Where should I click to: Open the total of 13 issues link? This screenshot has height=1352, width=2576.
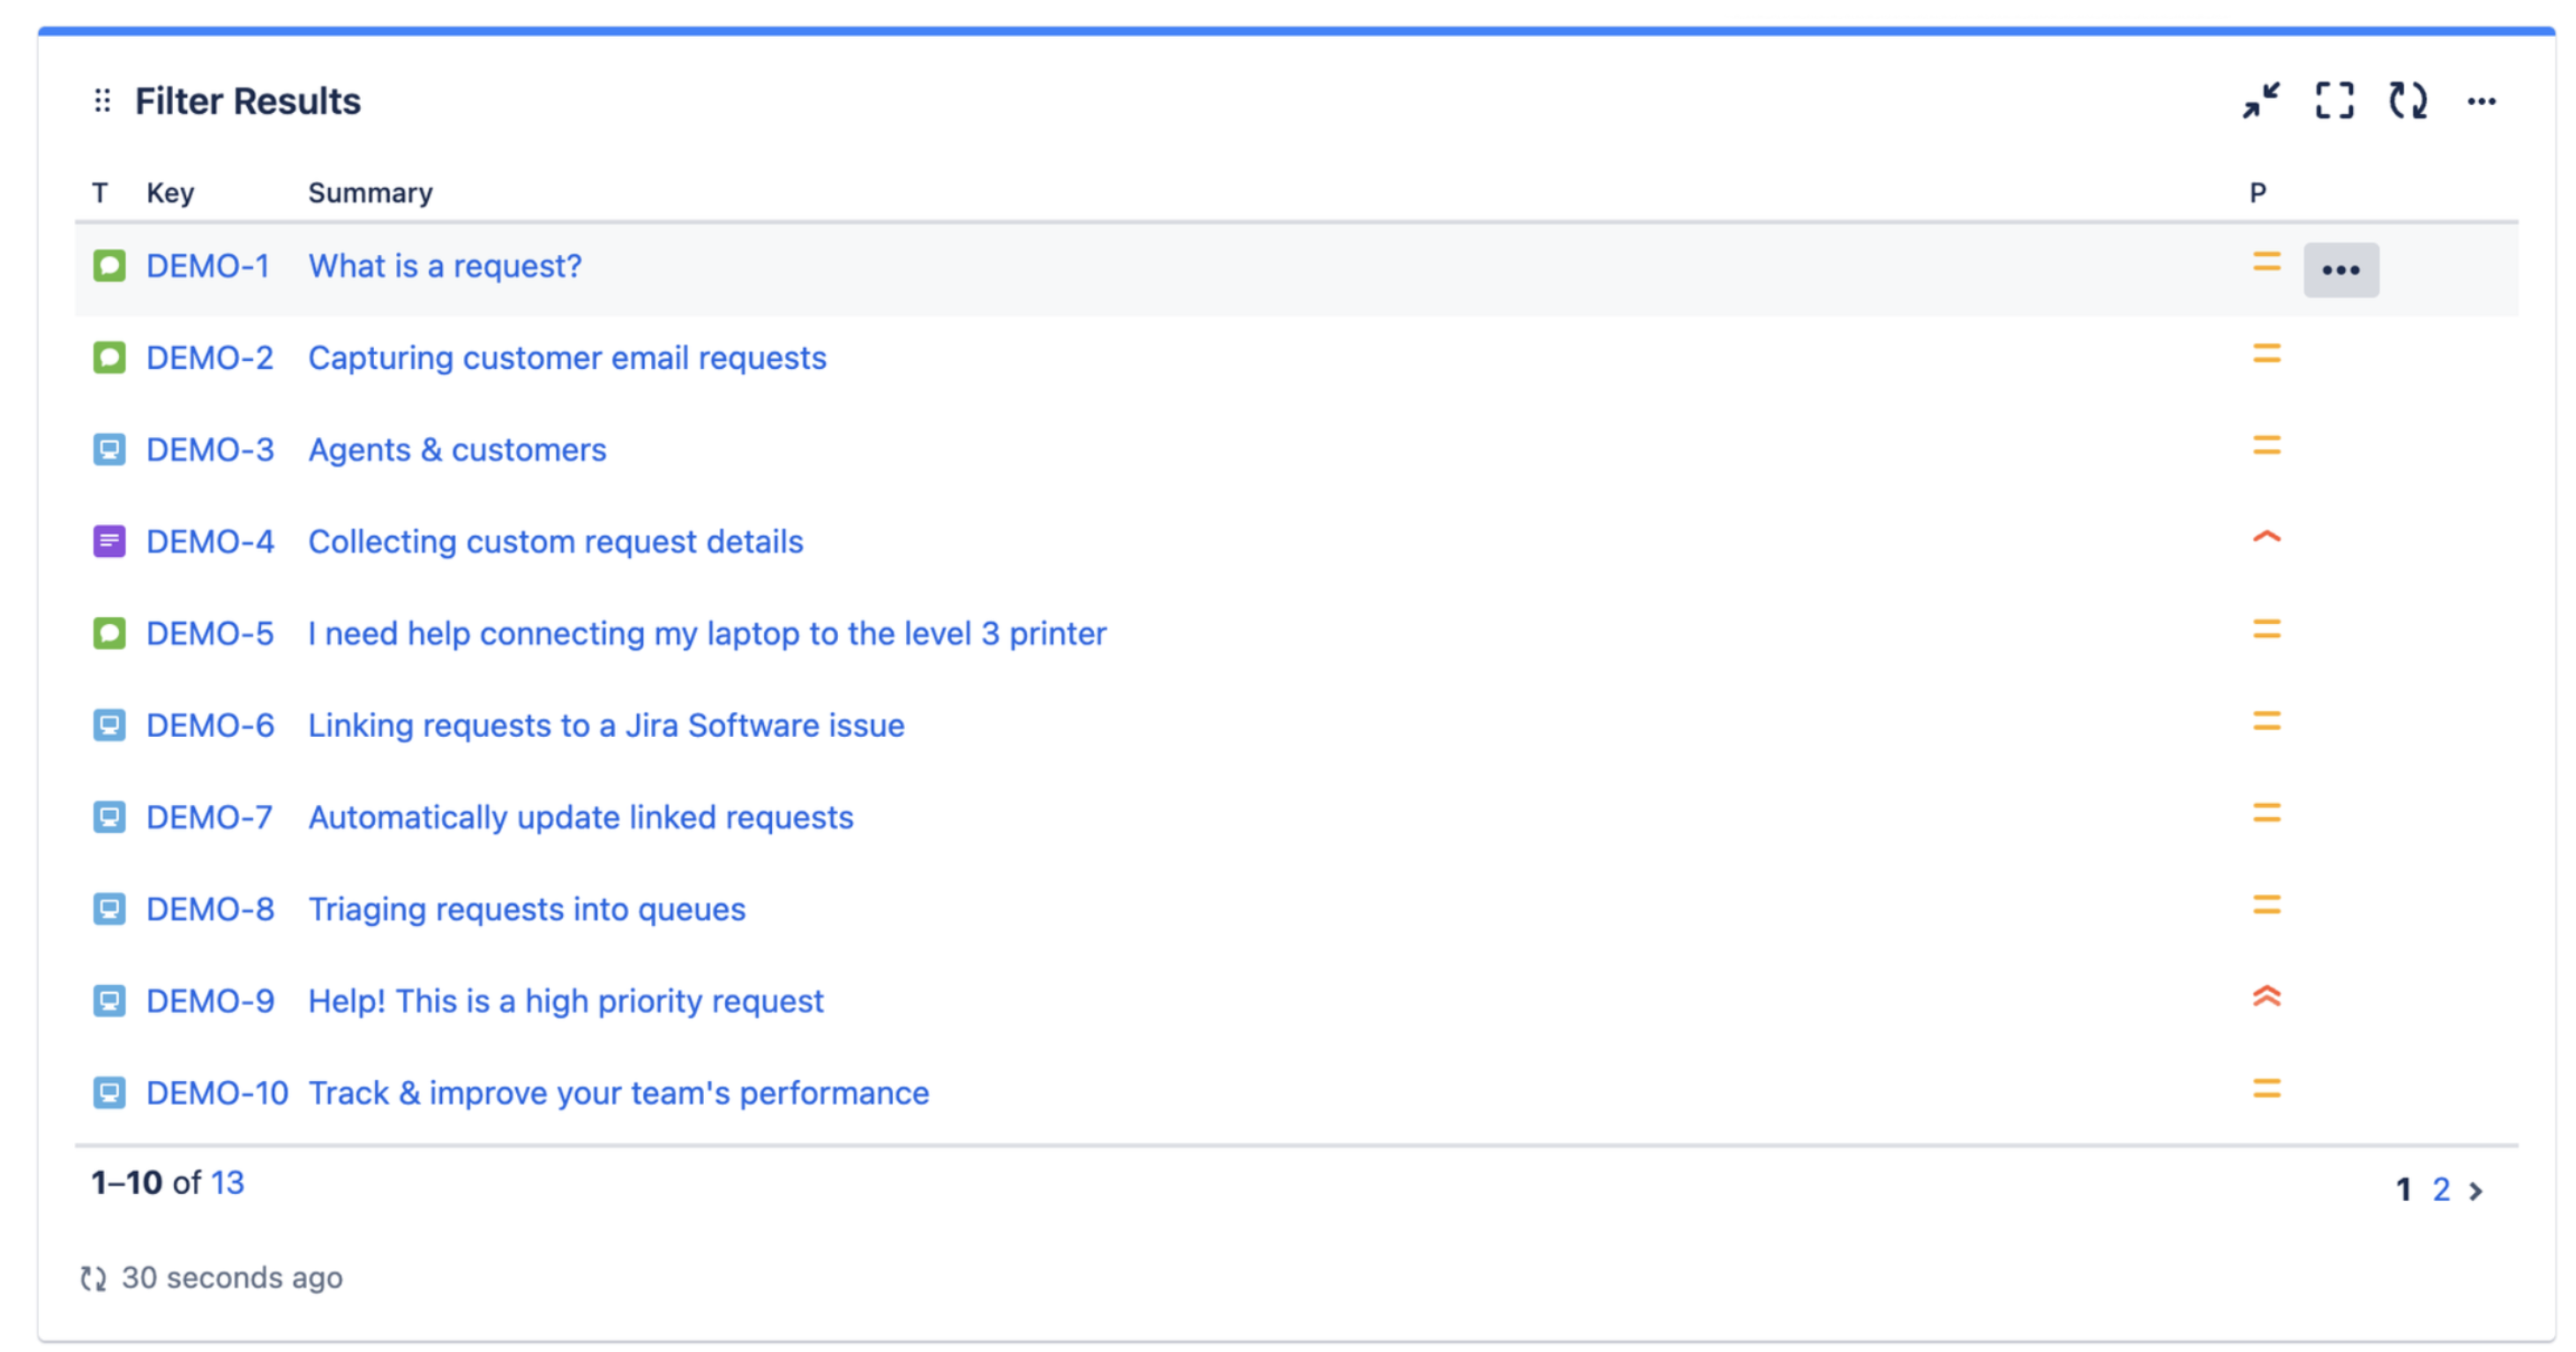coord(227,1183)
